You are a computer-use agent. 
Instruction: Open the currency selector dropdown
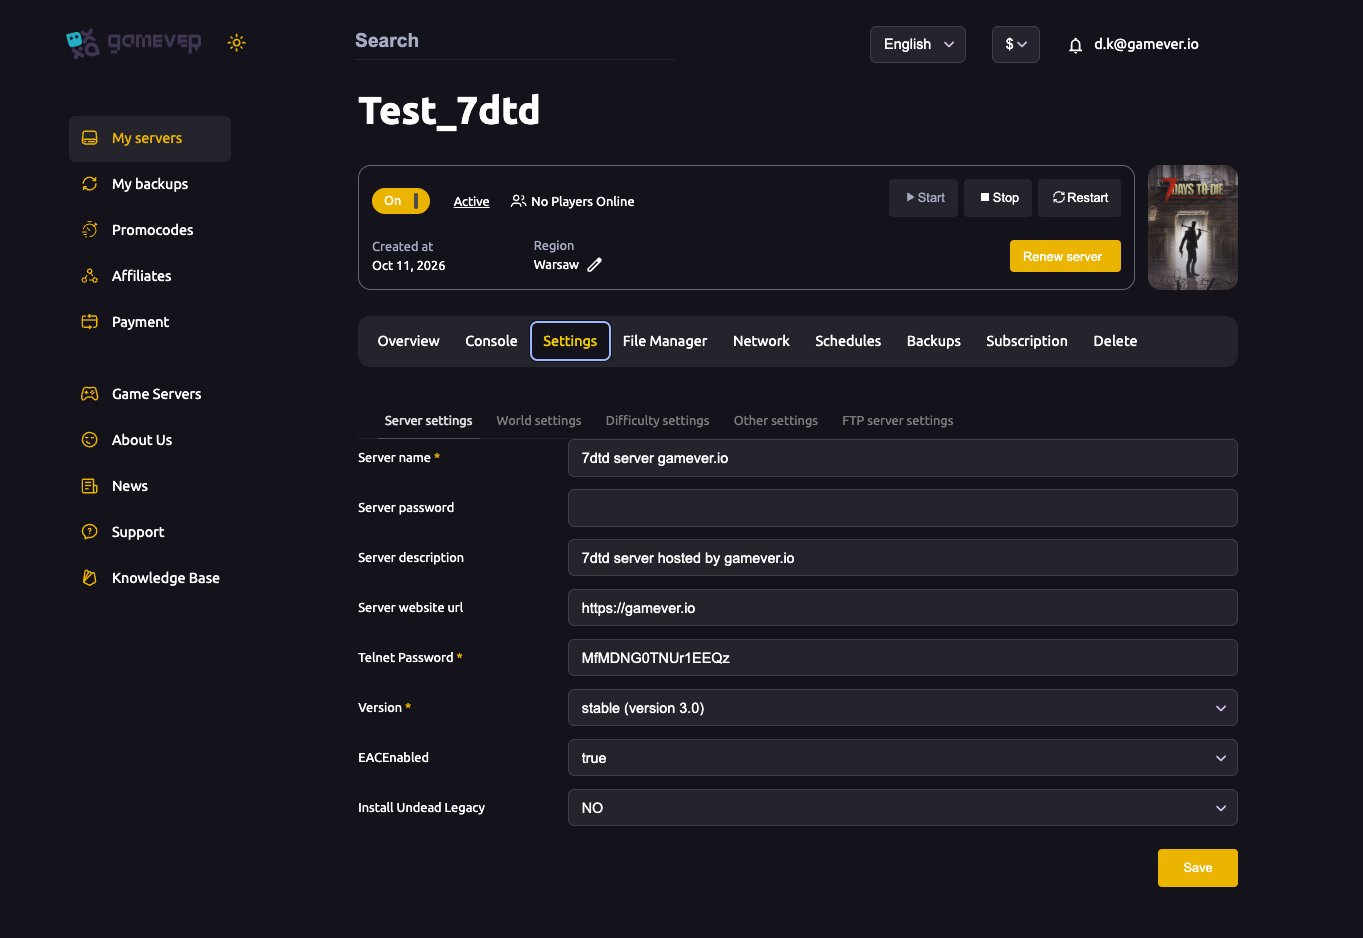[1016, 45]
